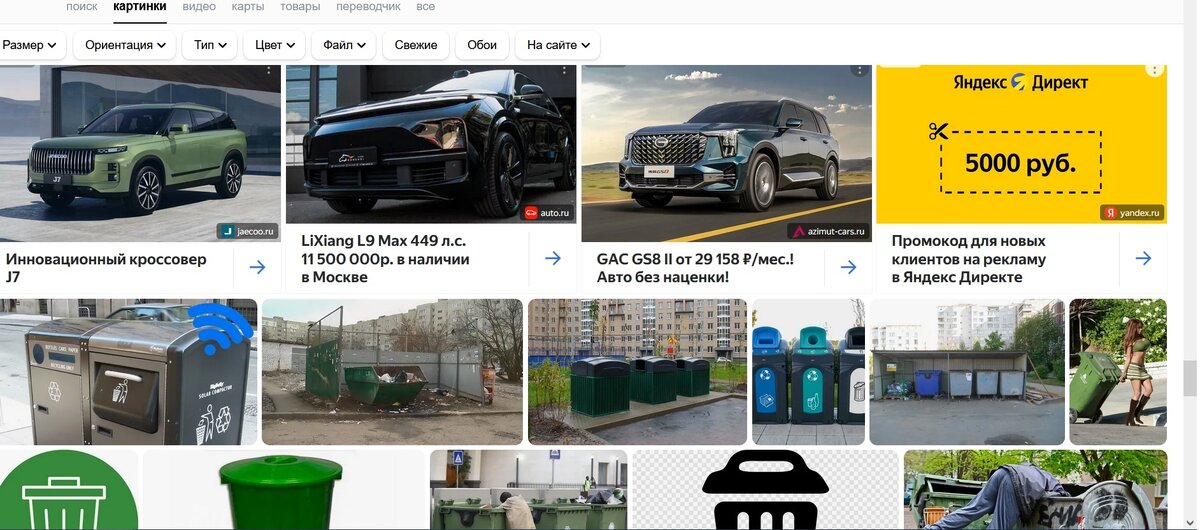The width and height of the screenshot is (1200, 530).
Task: Open the teal GAC GS8 car image
Action: (726, 153)
